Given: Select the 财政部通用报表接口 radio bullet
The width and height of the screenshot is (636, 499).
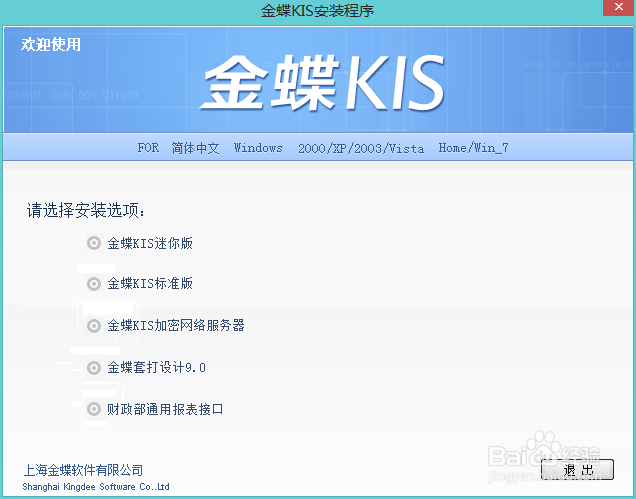Looking at the screenshot, I should pos(94,409).
